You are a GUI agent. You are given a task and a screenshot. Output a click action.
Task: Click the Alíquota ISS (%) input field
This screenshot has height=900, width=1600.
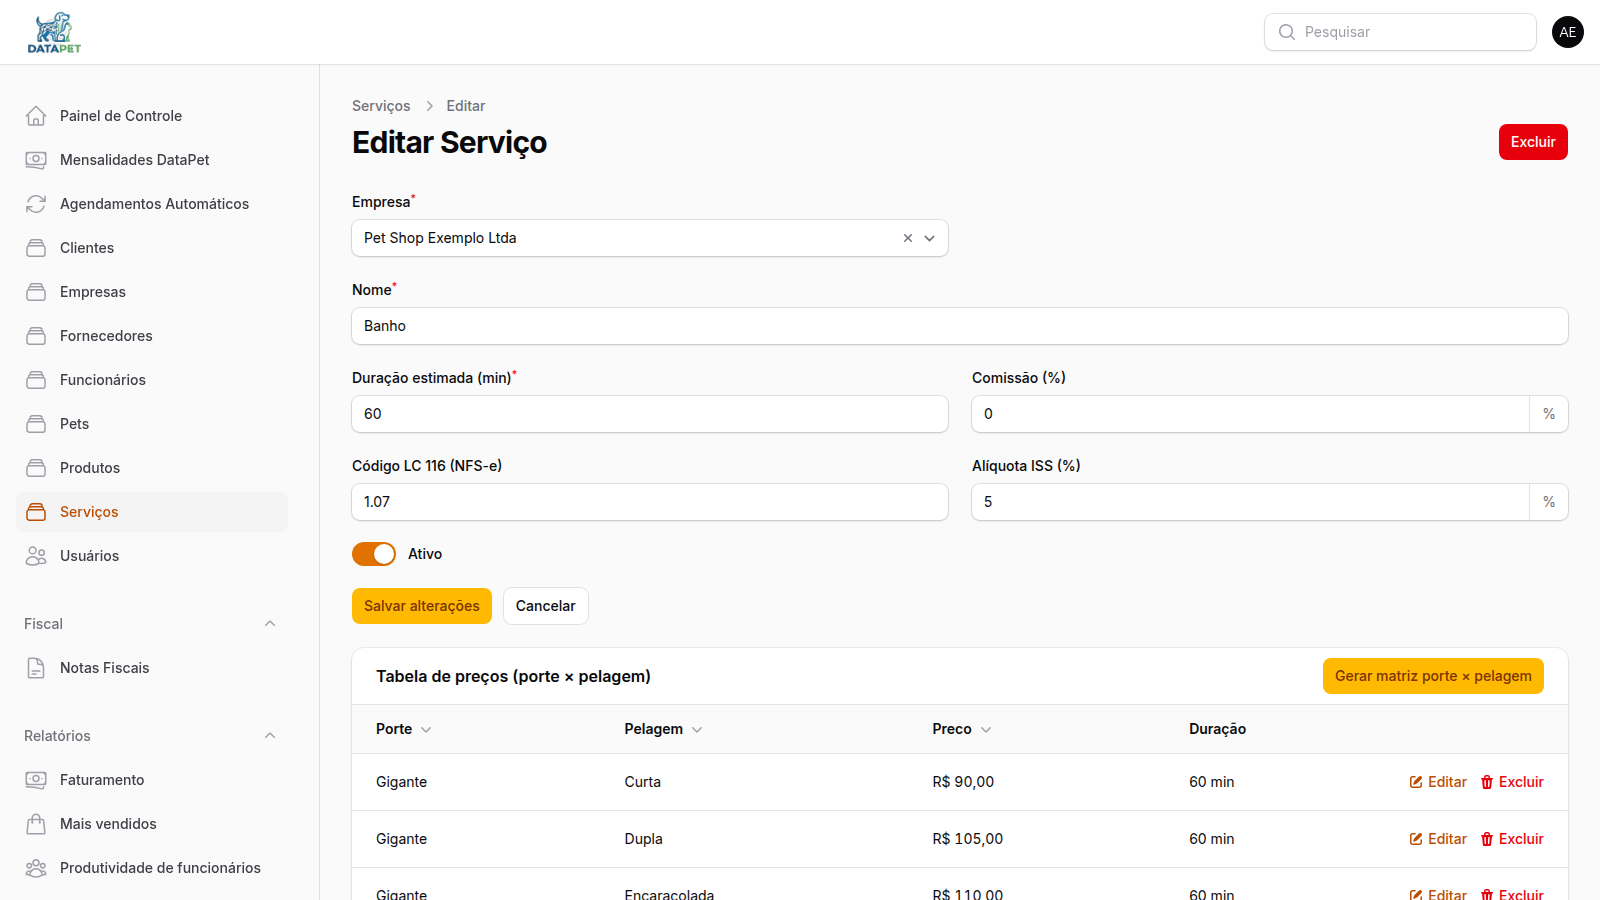pos(1250,502)
